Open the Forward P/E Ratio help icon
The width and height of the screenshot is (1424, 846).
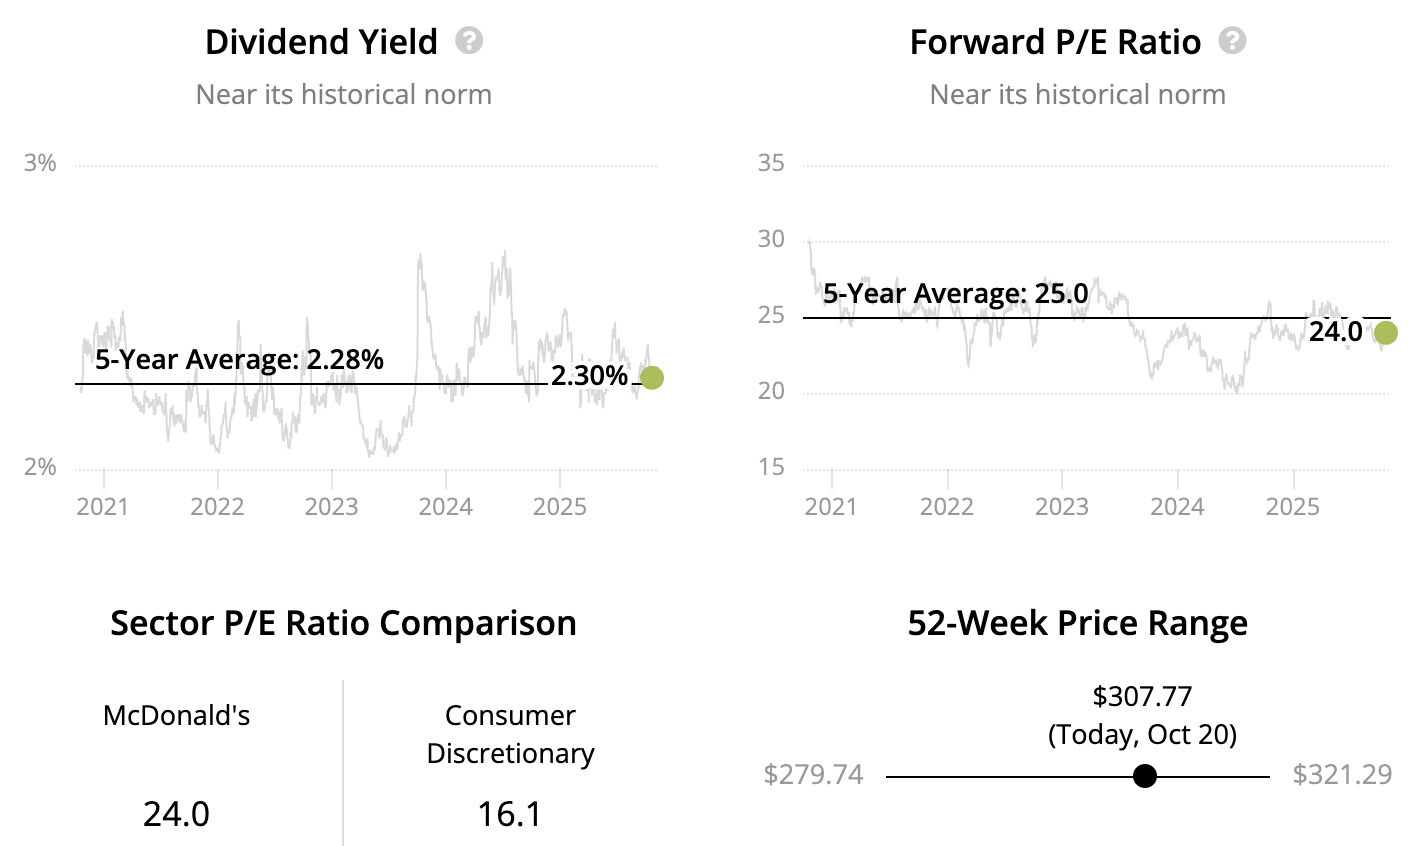pyautogui.click(x=1232, y=41)
